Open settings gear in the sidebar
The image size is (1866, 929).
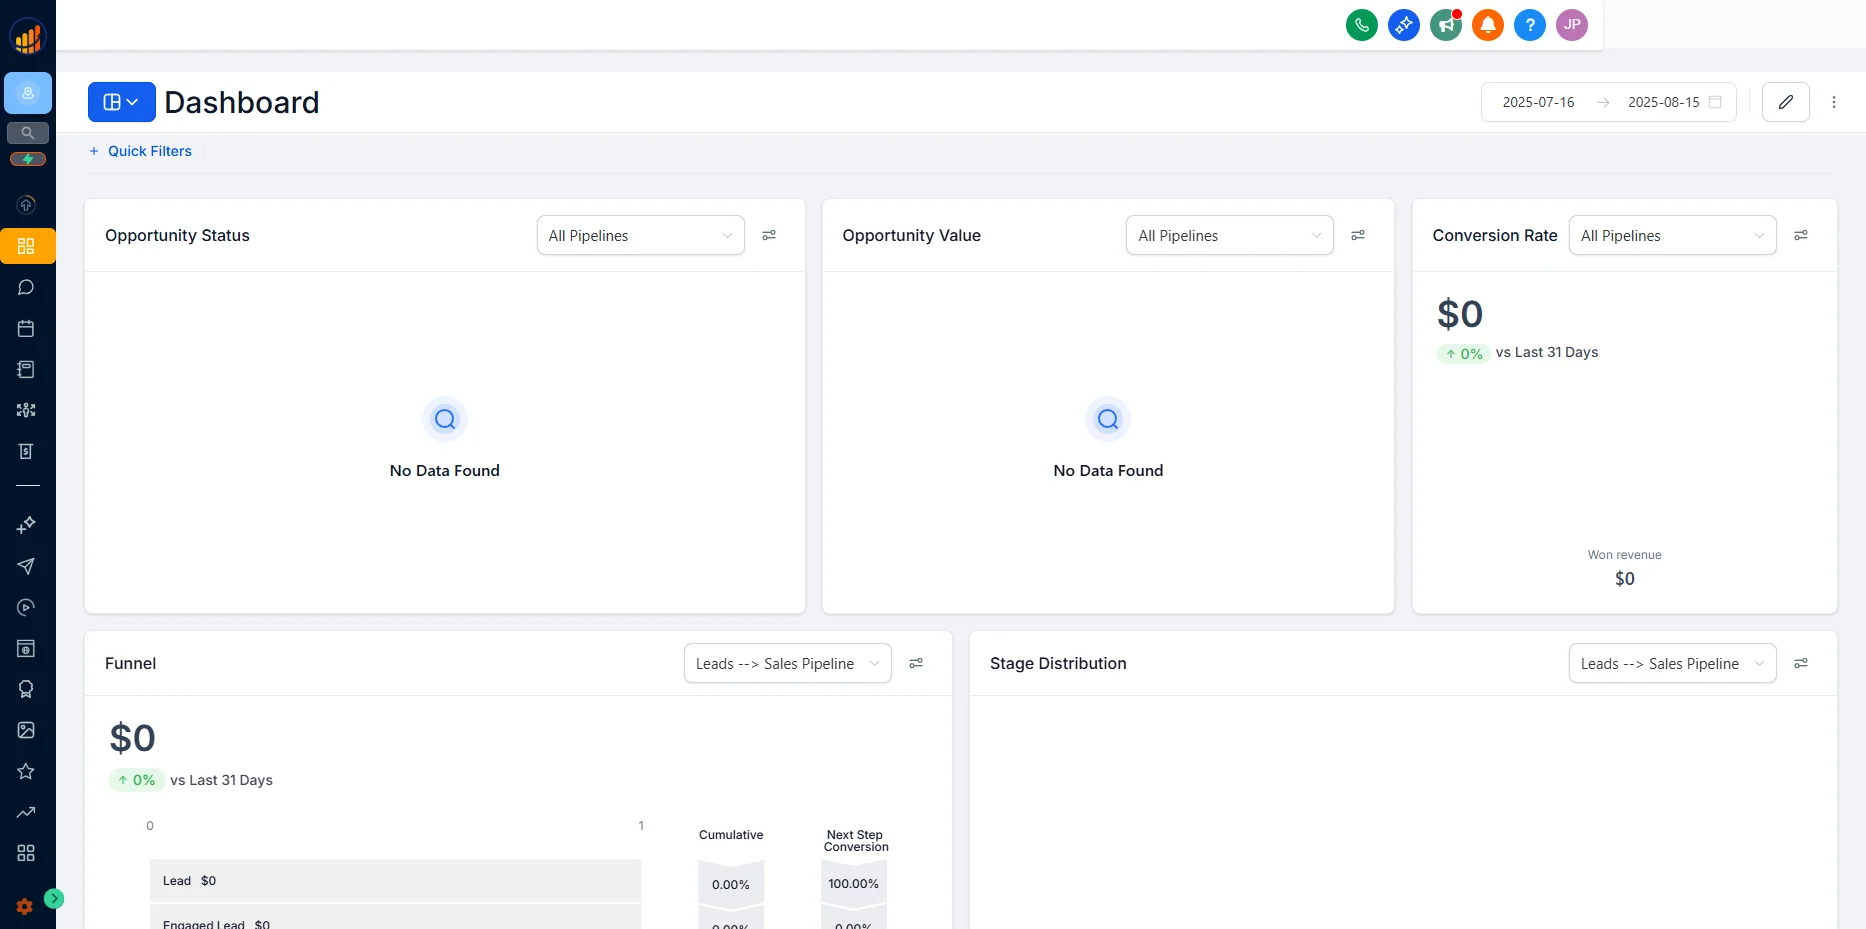pos(25,906)
